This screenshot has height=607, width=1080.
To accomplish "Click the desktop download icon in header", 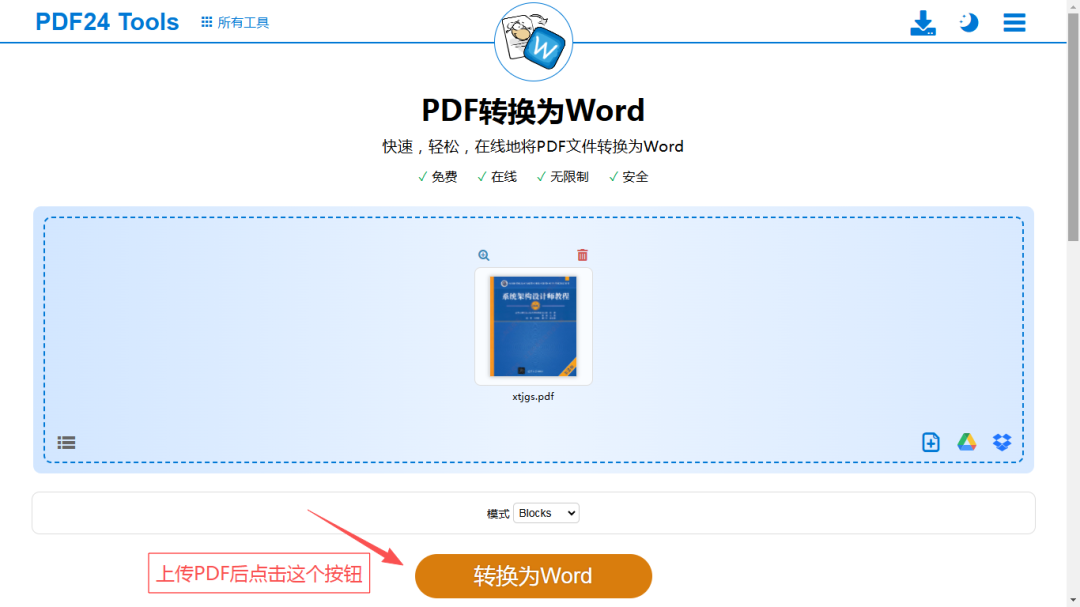I will (x=922, y=23).
